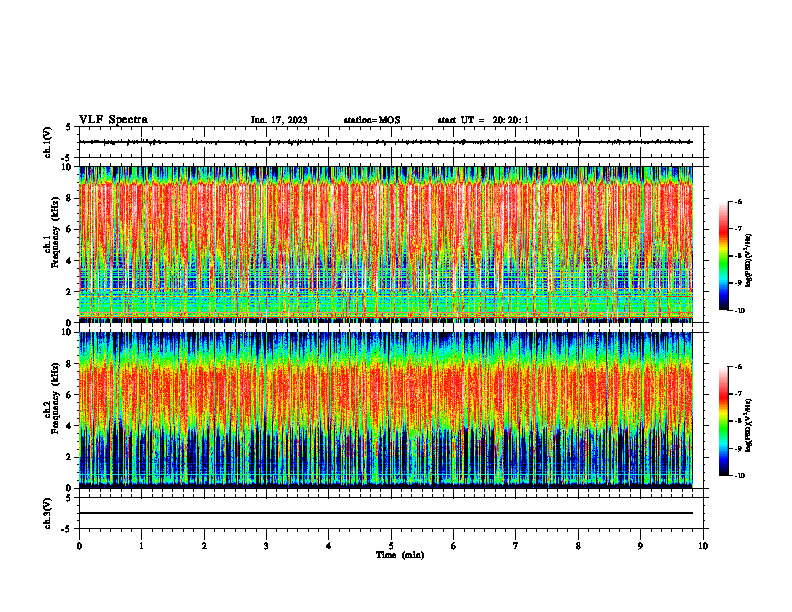Click the "6" kHz tick of ch.2 spectrogram
Viewport: 792px width, 612px height.
tap(70, 395)
